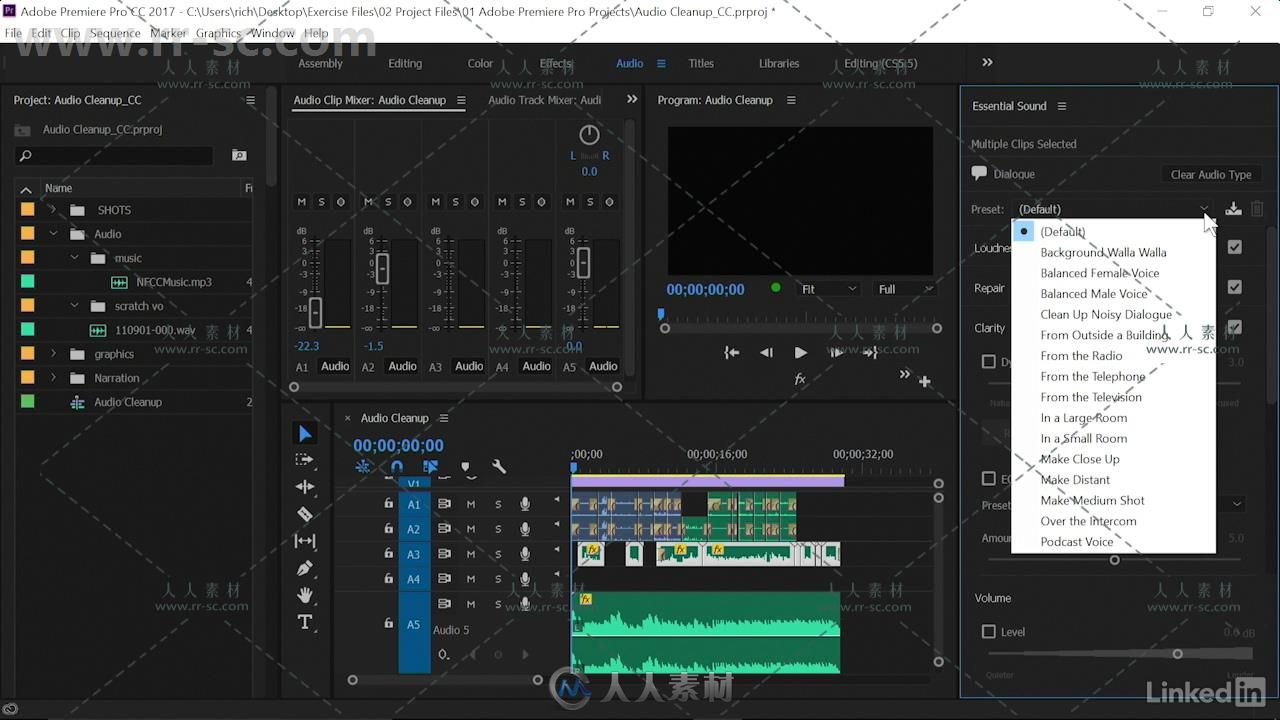Open the Program monitor button editor plus
This screenshot has height=720, width=1280.
tap(925, 381)
